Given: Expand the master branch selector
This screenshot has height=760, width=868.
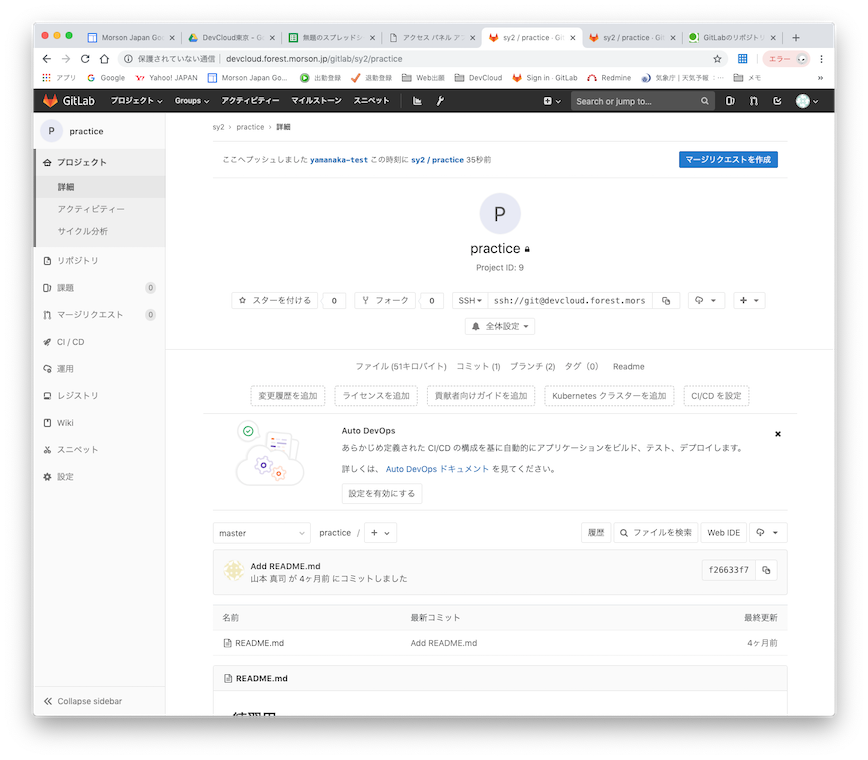Looking at the screenshot, I should pyautogui.click(x=261, y=533).
